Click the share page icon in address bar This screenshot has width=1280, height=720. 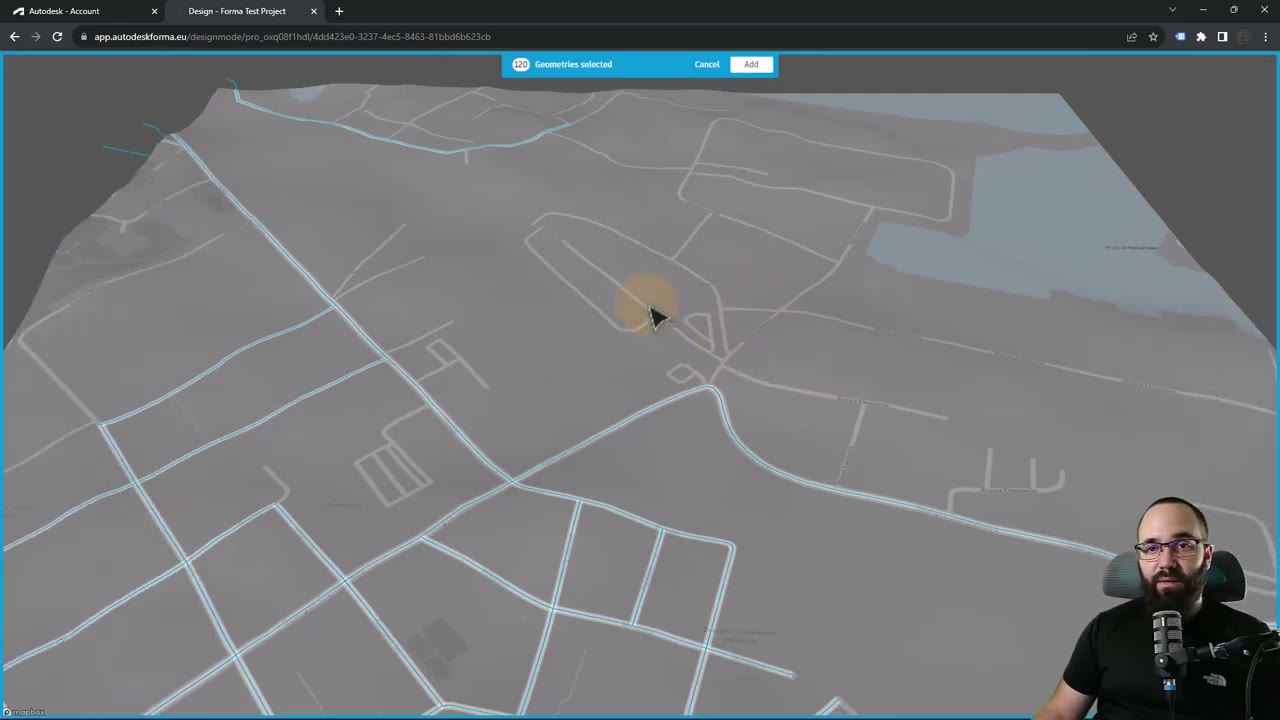(1132, 37)
